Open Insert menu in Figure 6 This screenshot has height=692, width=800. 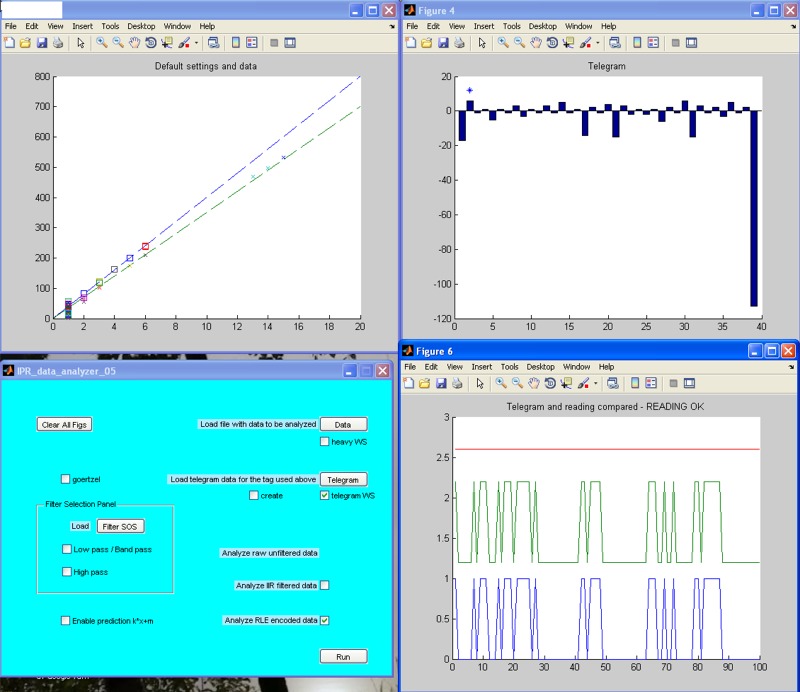[482, 366]
